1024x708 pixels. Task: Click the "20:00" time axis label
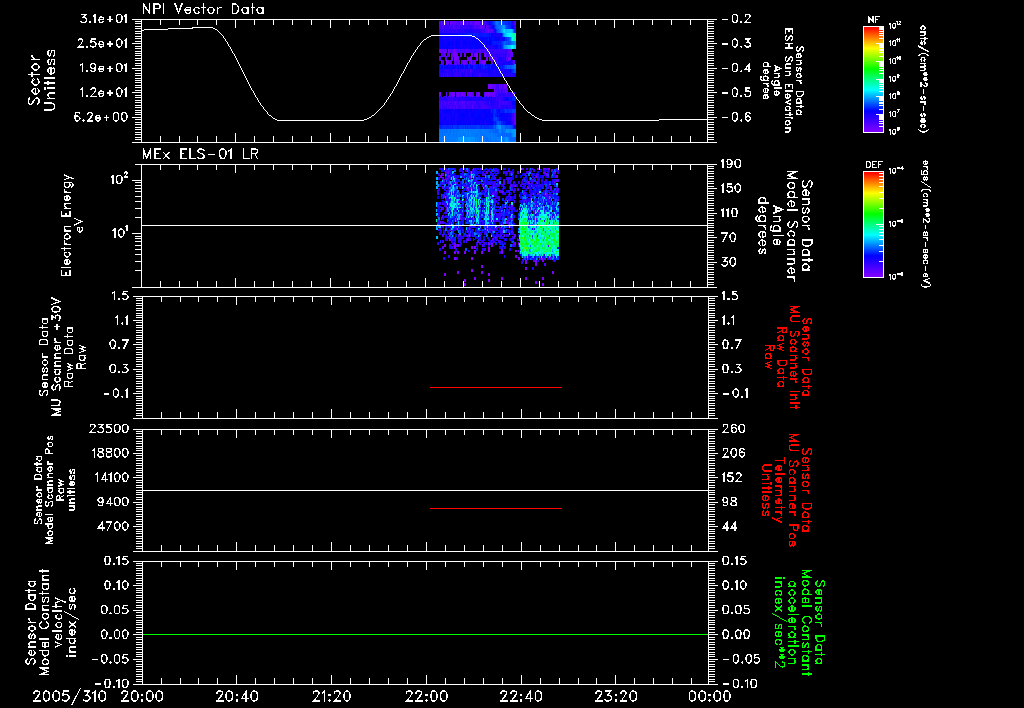(142, 696)
